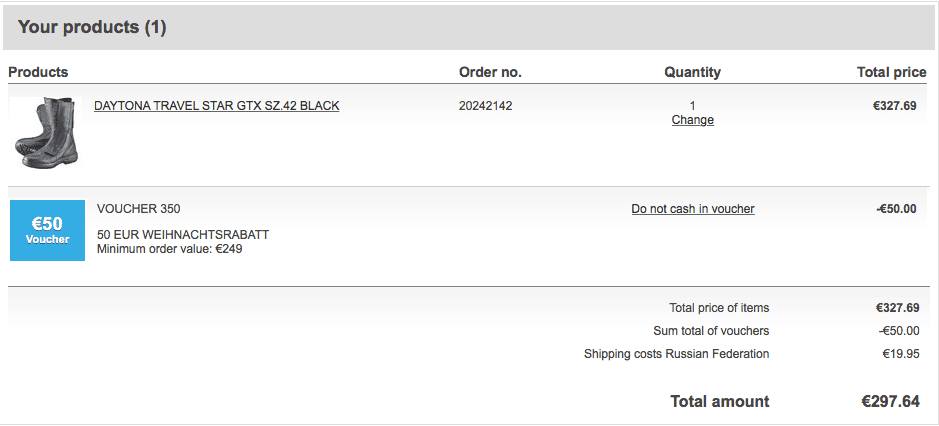939x426 pixels.
Task: Click order number 20242142
Action: point(485,105)
